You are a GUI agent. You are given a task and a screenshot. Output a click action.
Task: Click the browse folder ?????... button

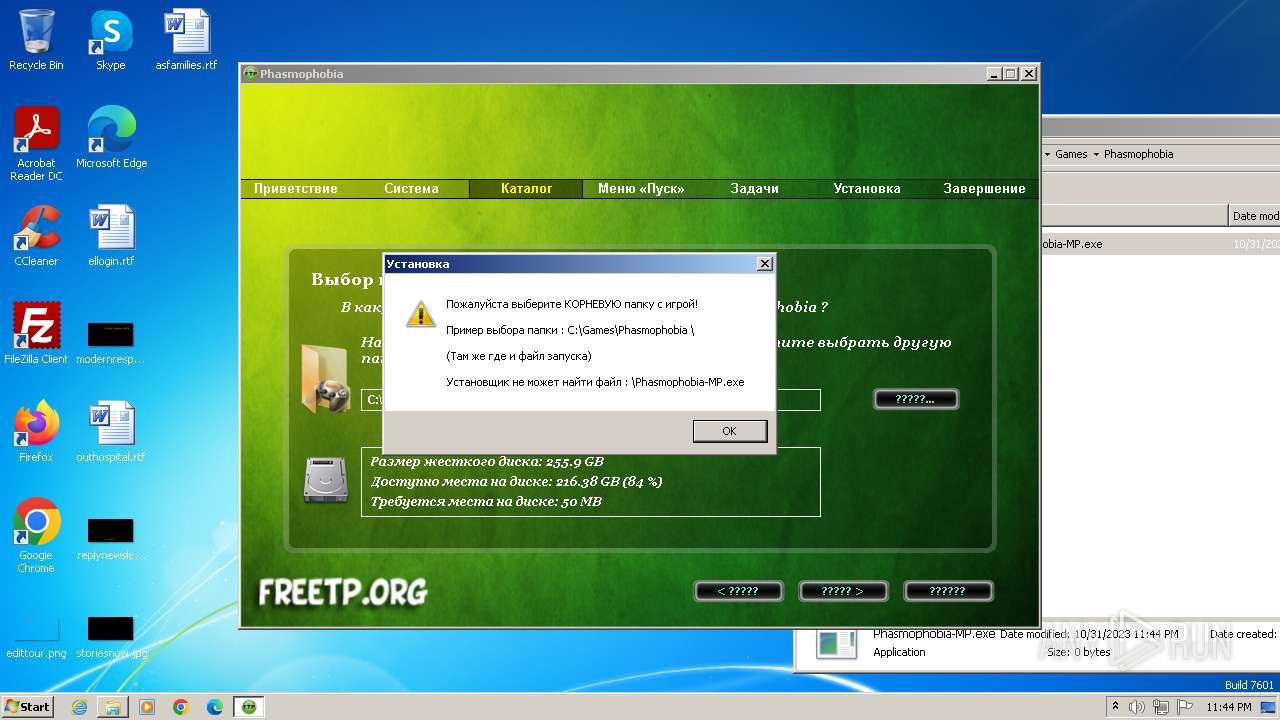915,399
